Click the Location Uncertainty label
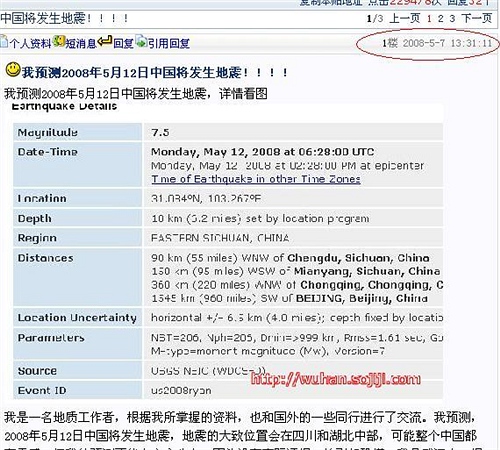 point(77,318)
